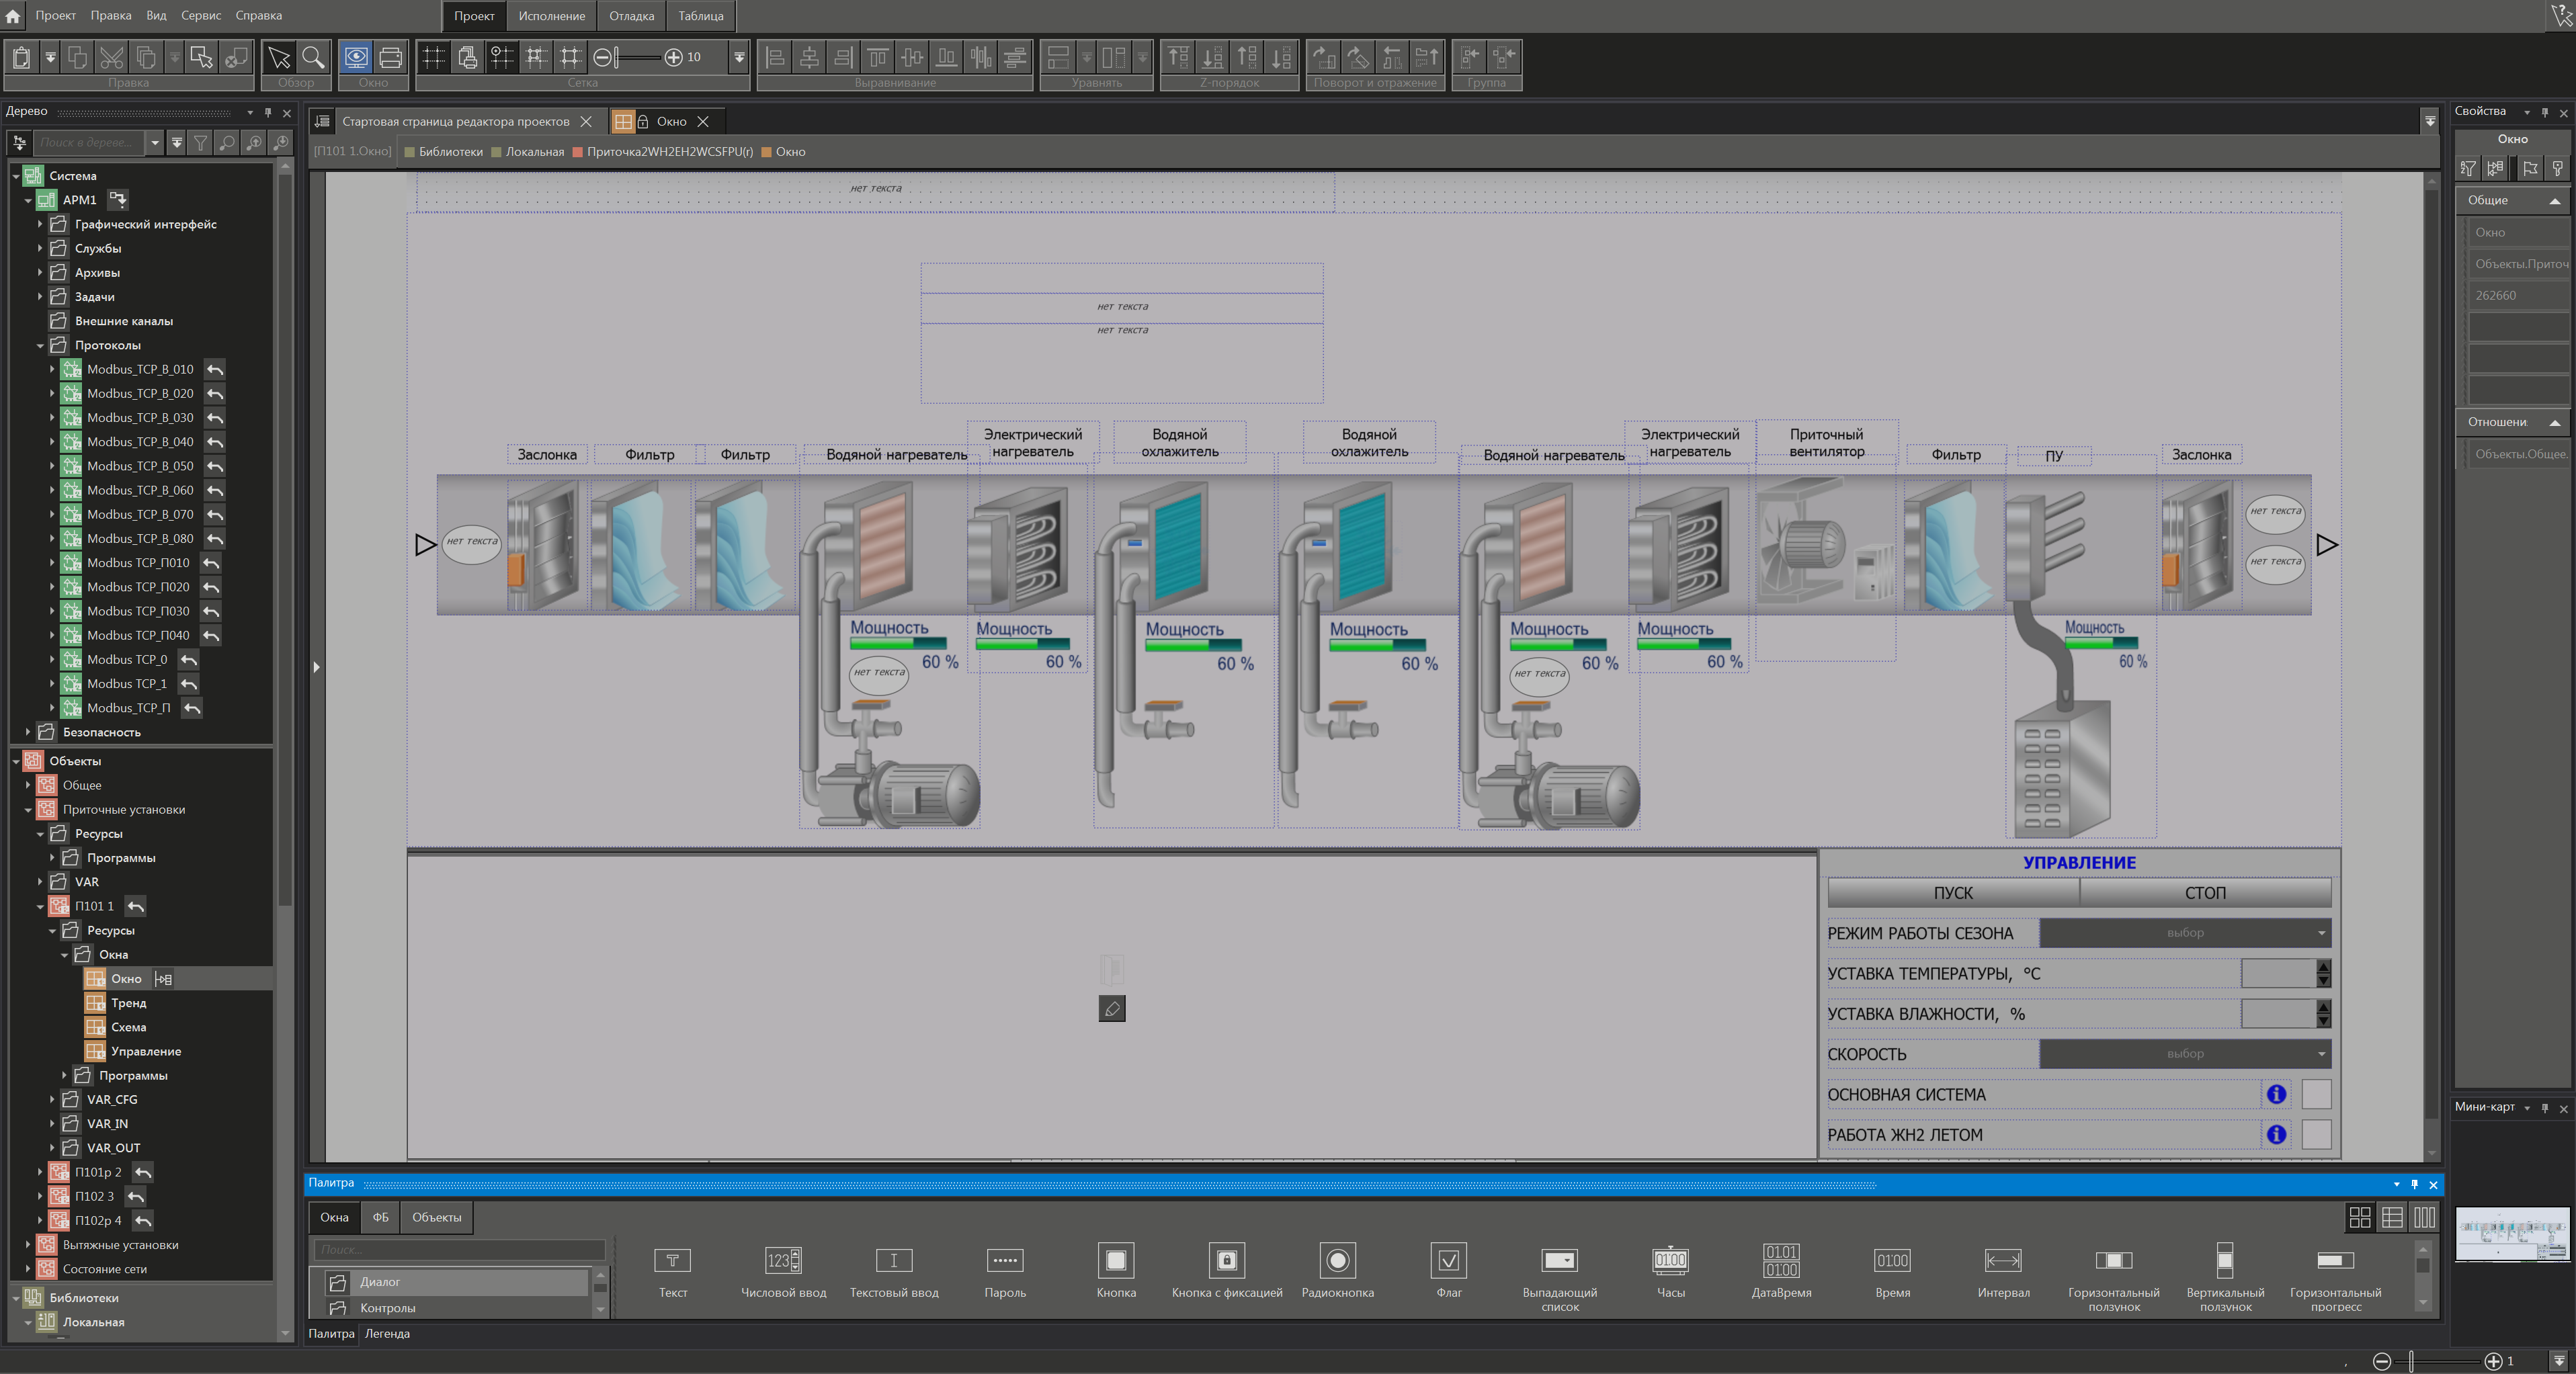Click the magnifier zoom tool

(x=313, y=57)
